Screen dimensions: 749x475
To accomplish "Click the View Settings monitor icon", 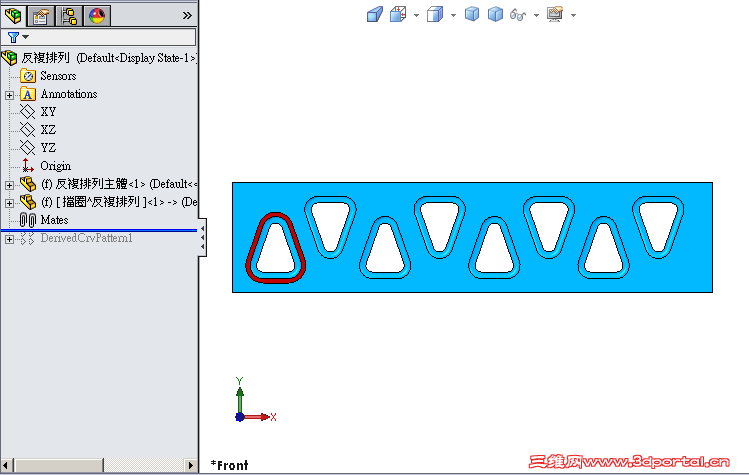I will pos(555,14).
